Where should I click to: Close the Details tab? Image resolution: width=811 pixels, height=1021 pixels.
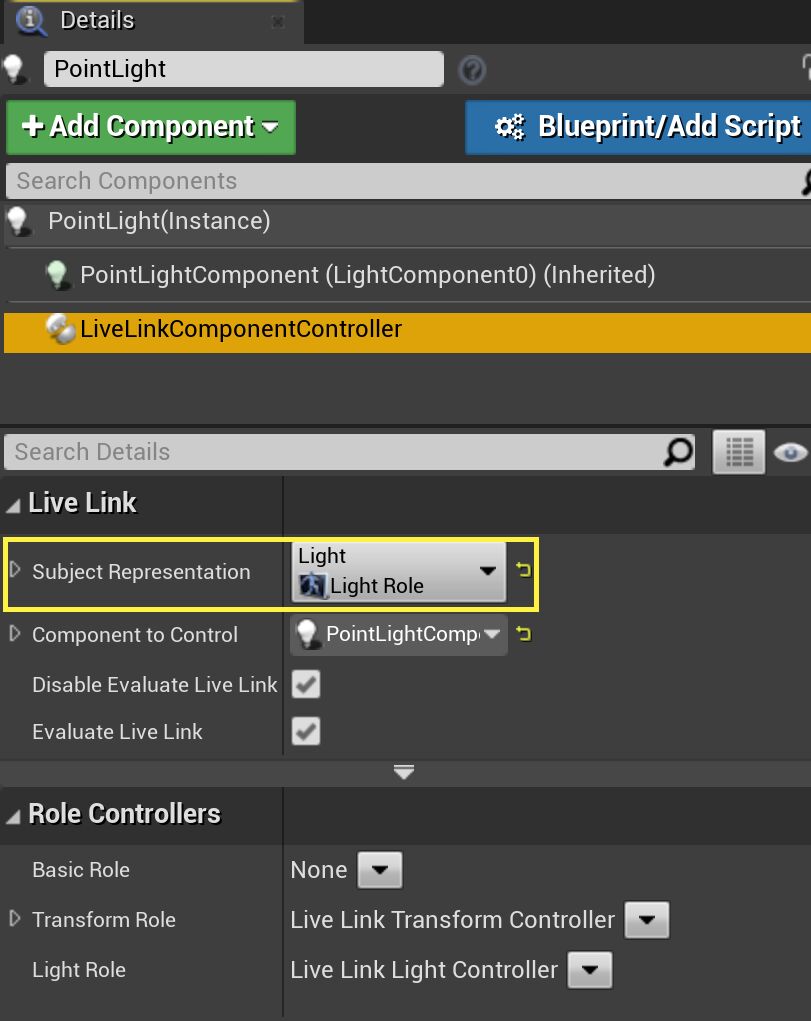click(x=277, y=22)
